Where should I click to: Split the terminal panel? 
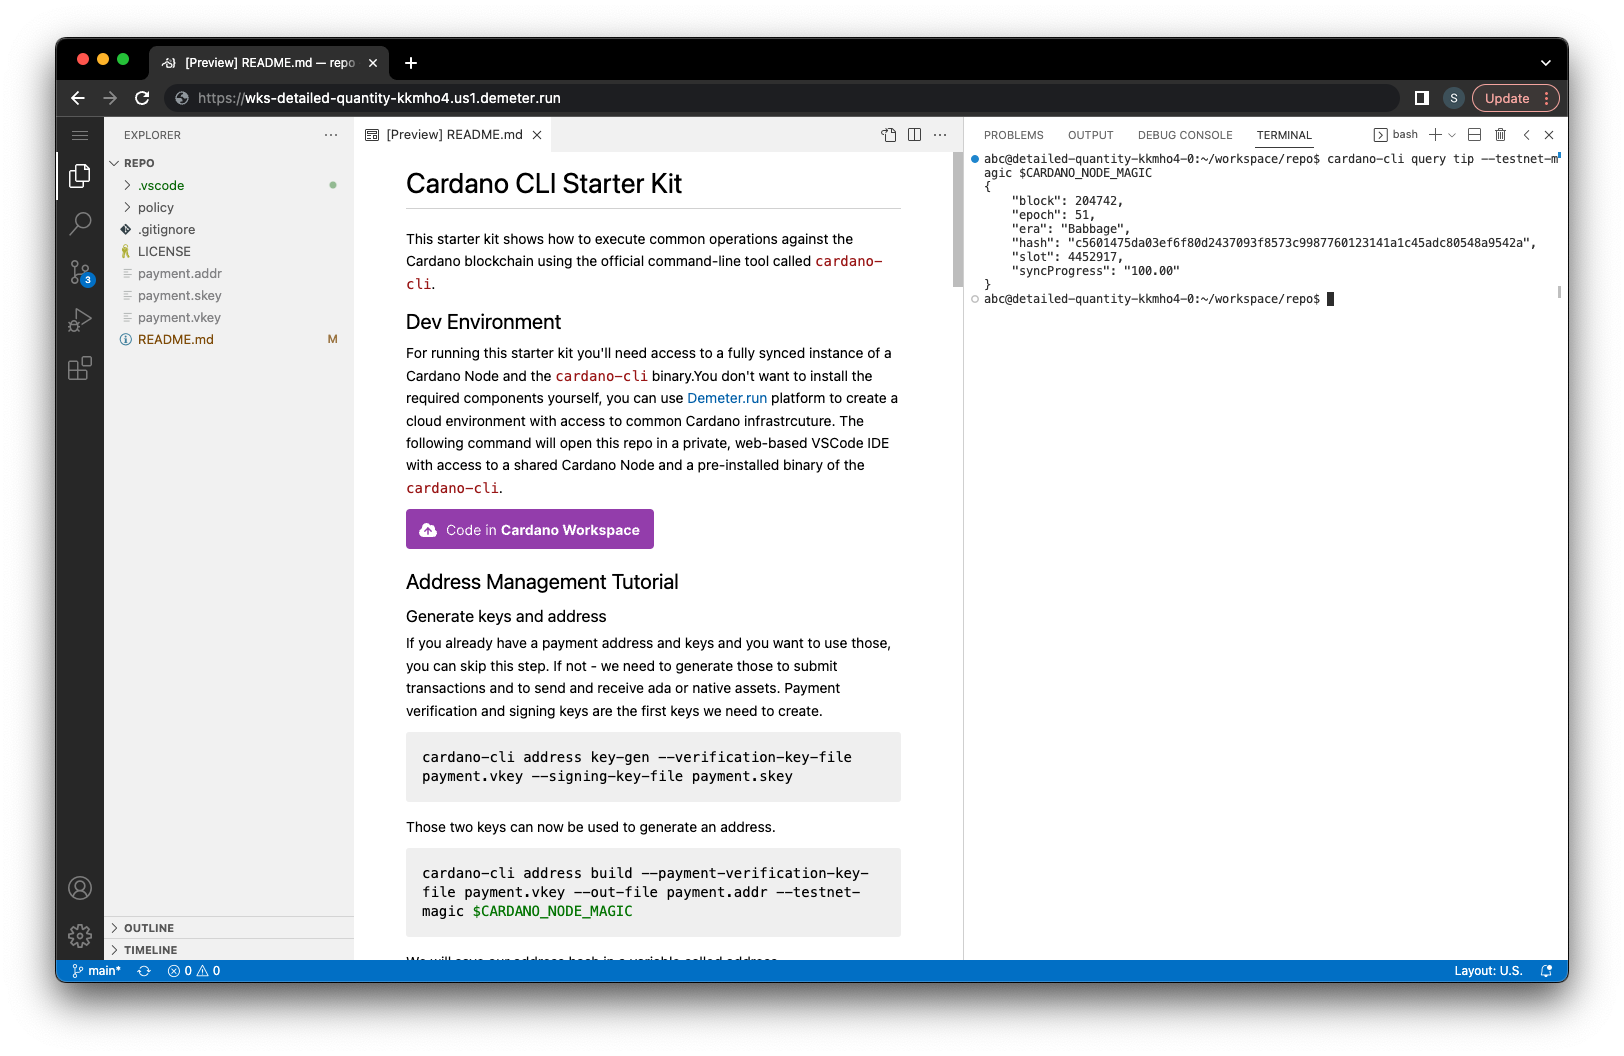(x=1474, y=135)
